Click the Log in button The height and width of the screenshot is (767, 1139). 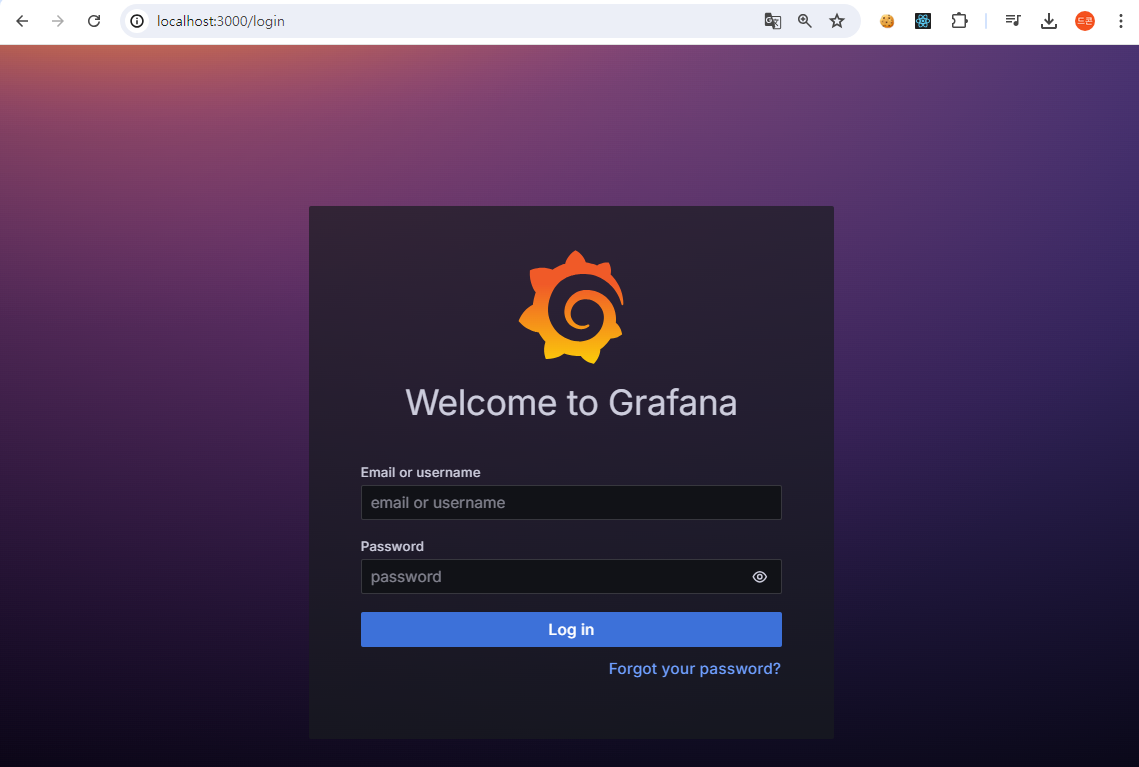tap(571, 630)
